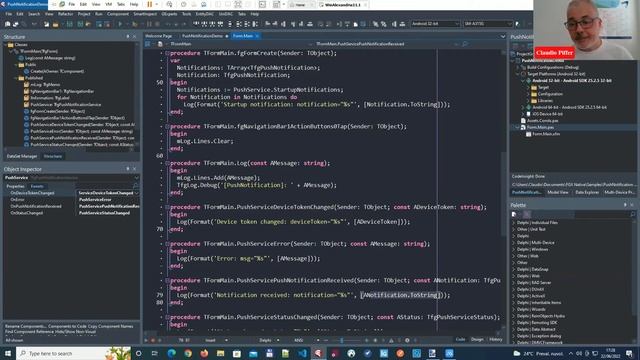
Task: Open Visual Studio Code from taskbar
Action: [x=302, y=353]
